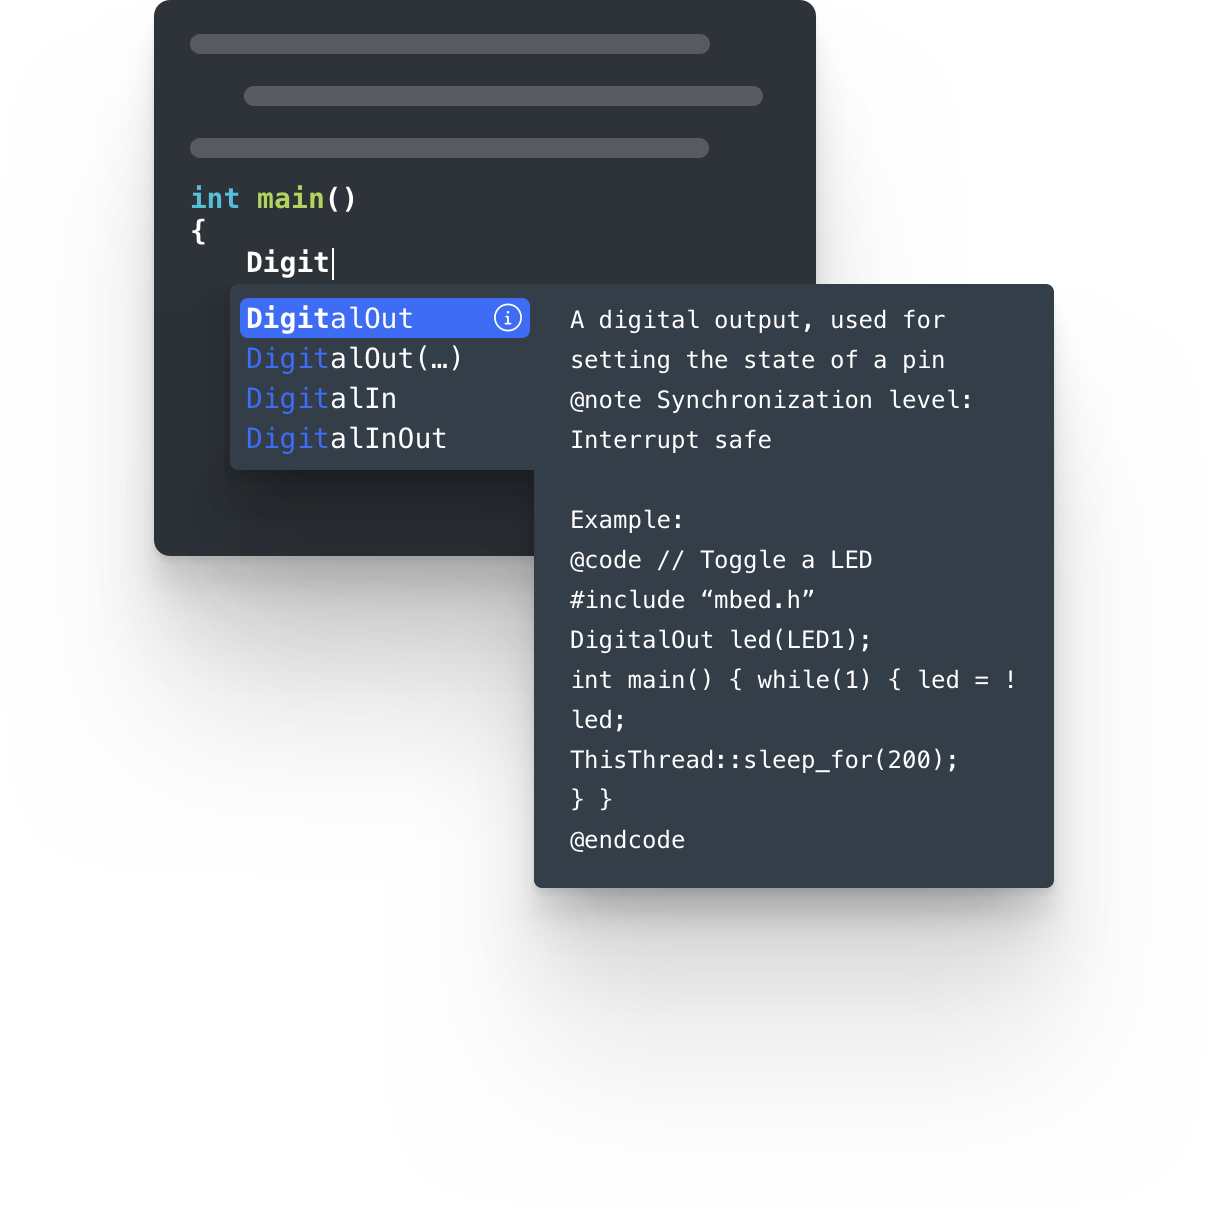
Task: Click the first gray placeholder code line
Action: [x=450, y=44]
